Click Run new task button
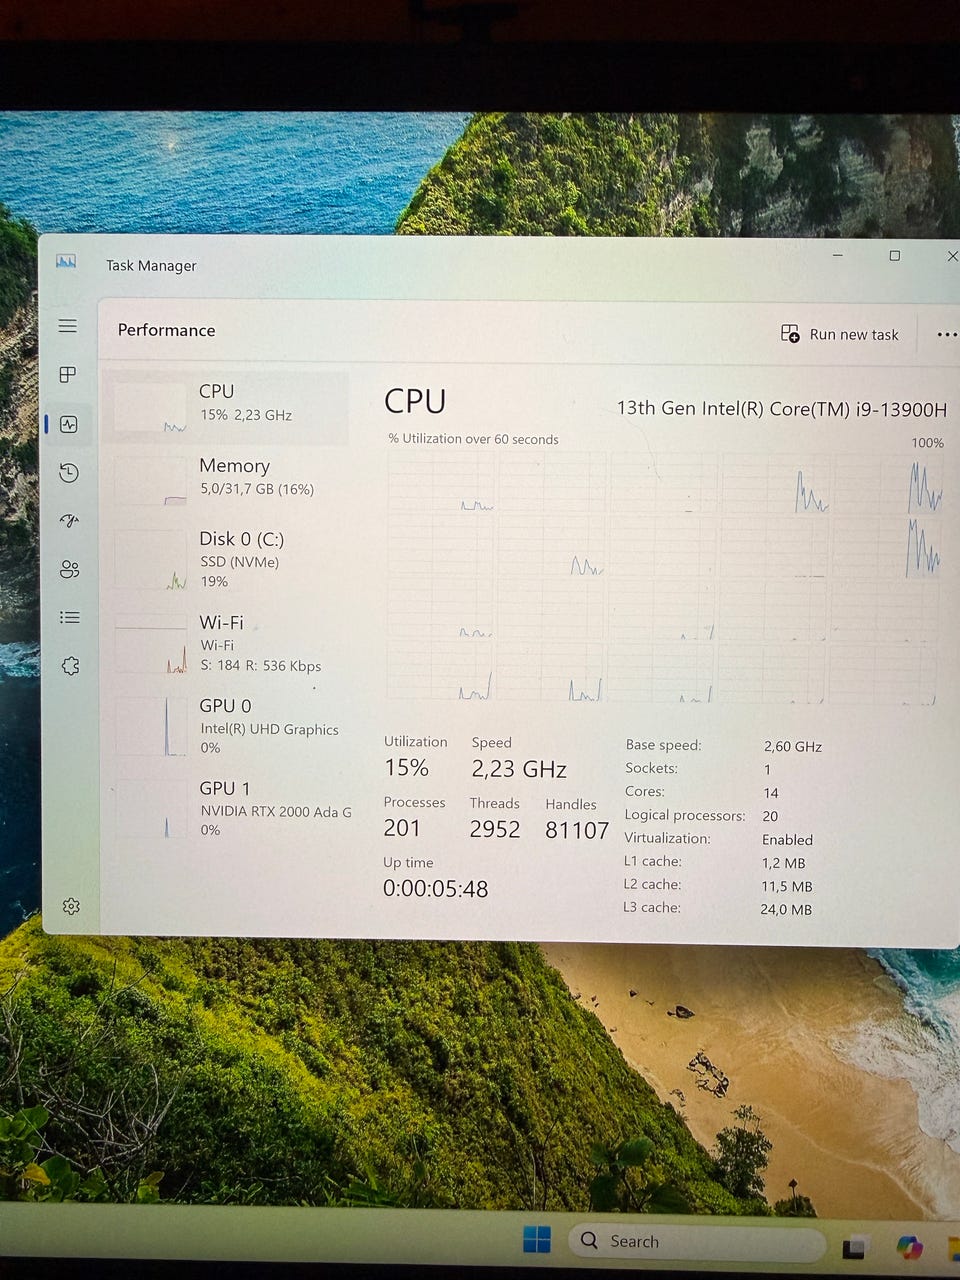The height and width of the screenshot is (1280, 960). 840,334
